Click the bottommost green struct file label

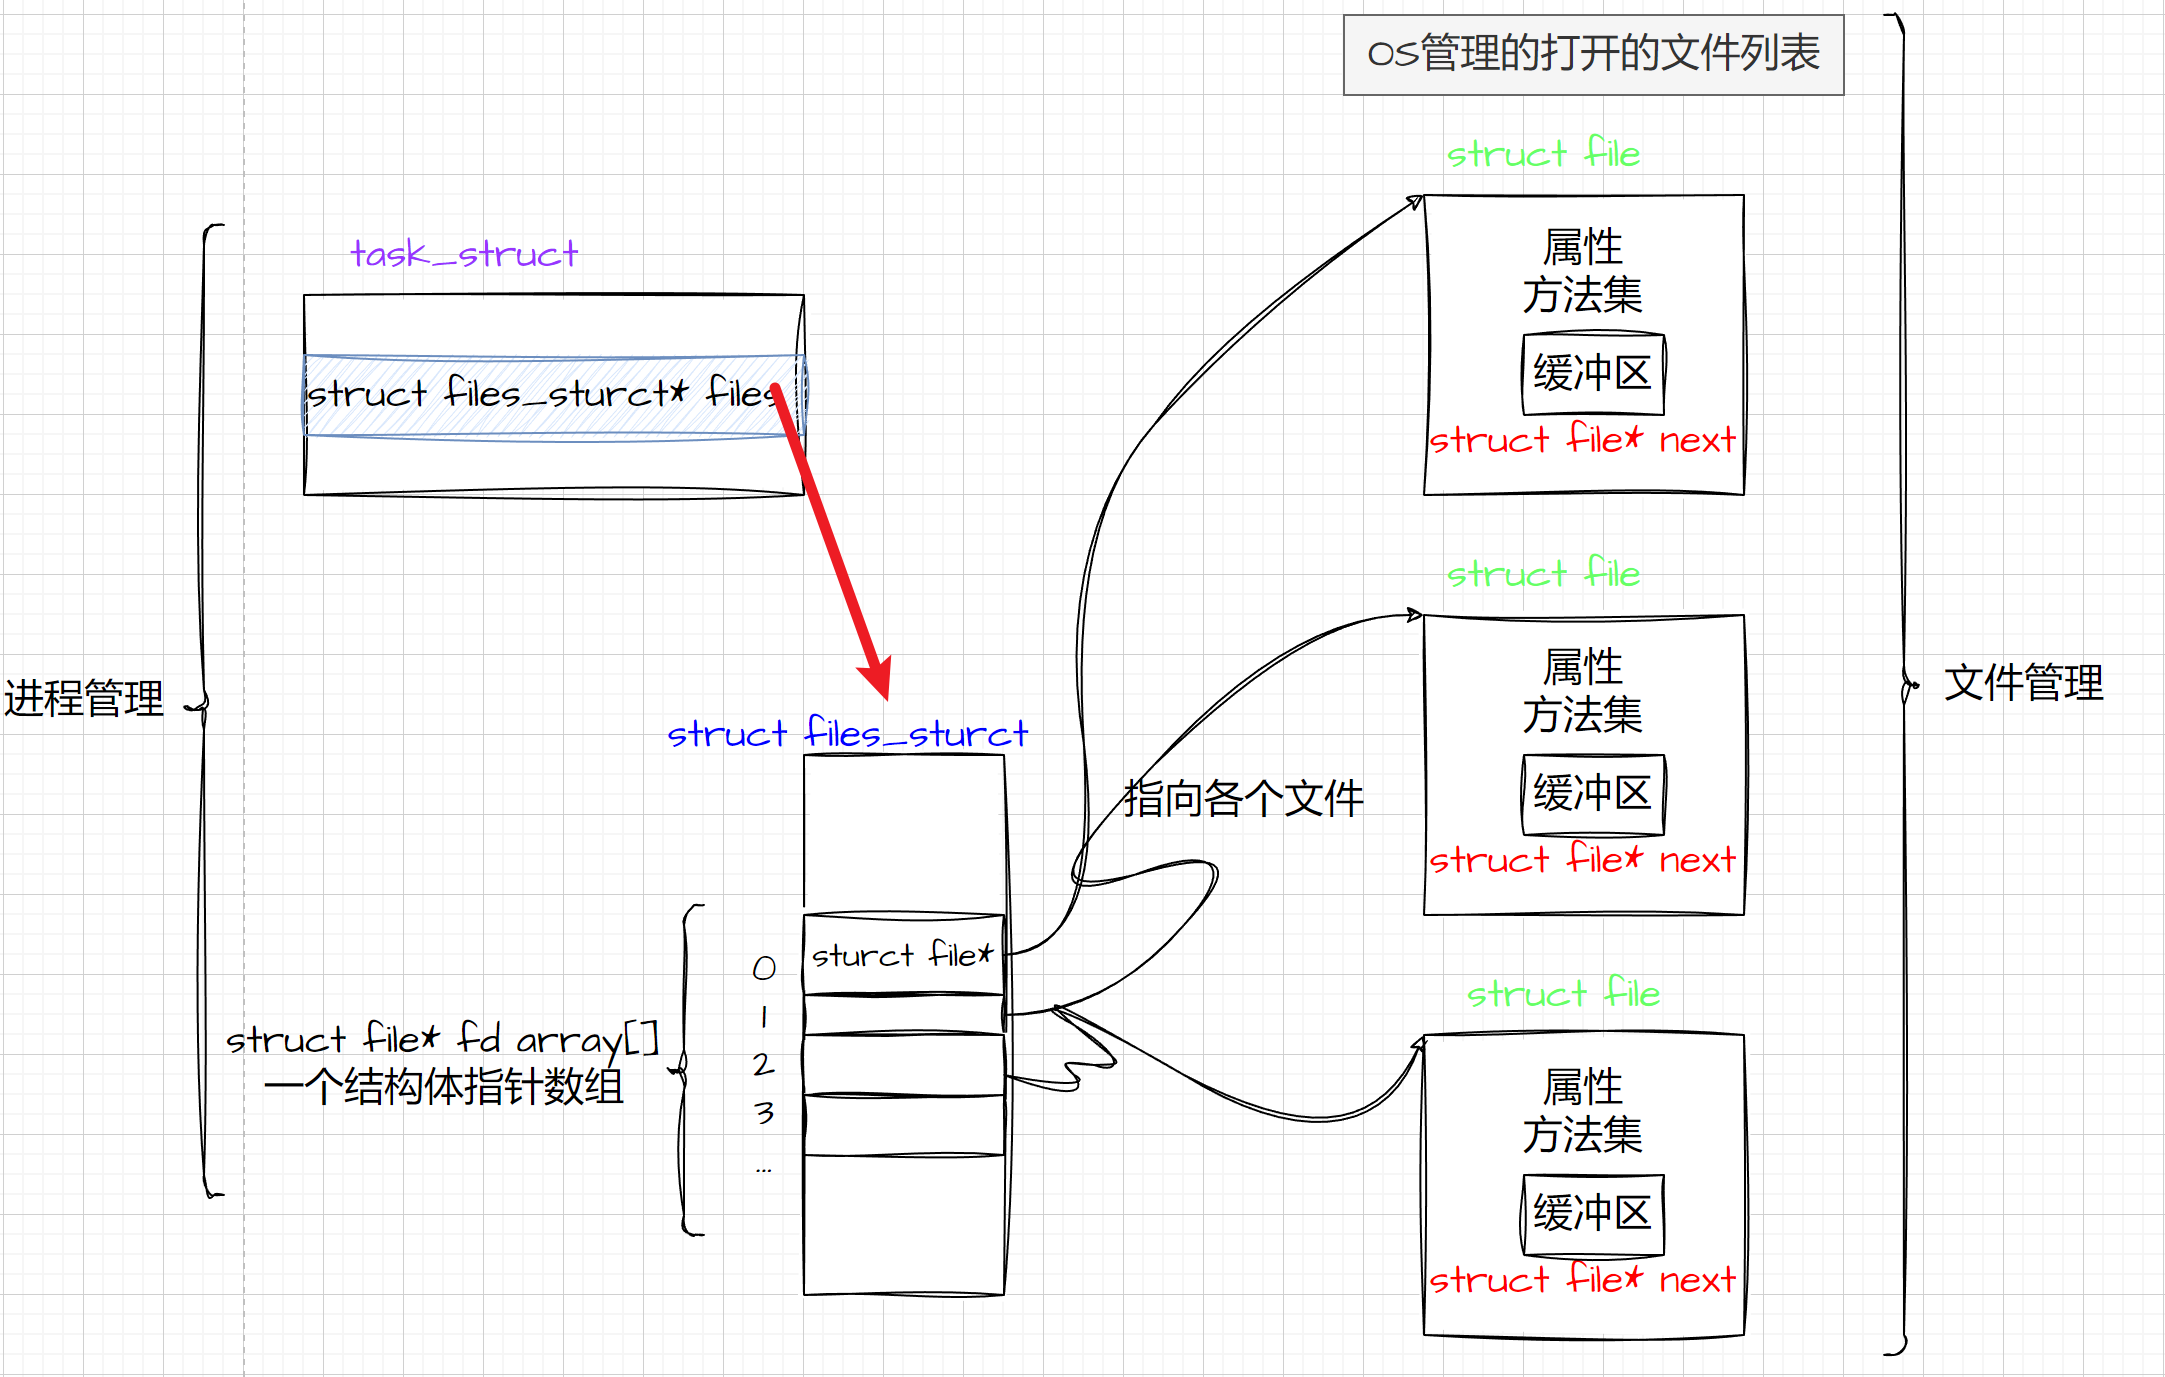1563,993
